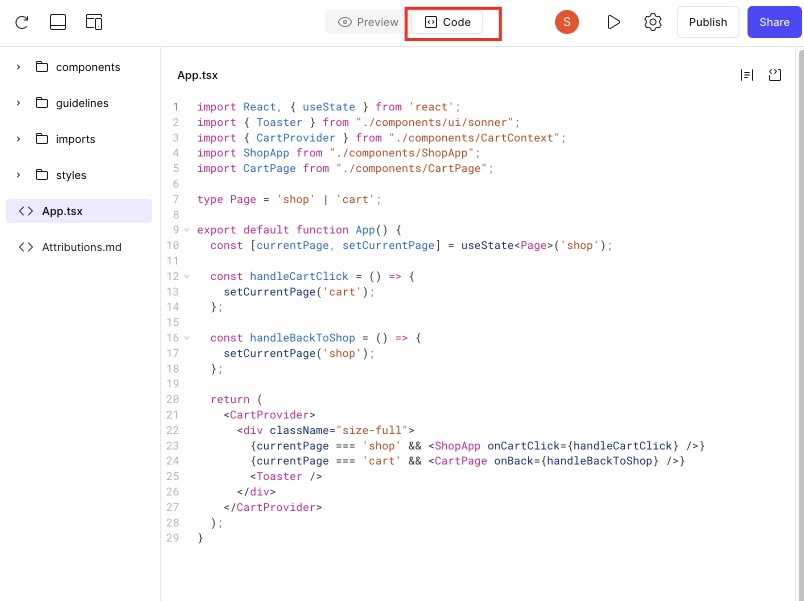Expand the styles folder chevron
The height and width of the screenshot is (601, 804).
tap(19, 175)
